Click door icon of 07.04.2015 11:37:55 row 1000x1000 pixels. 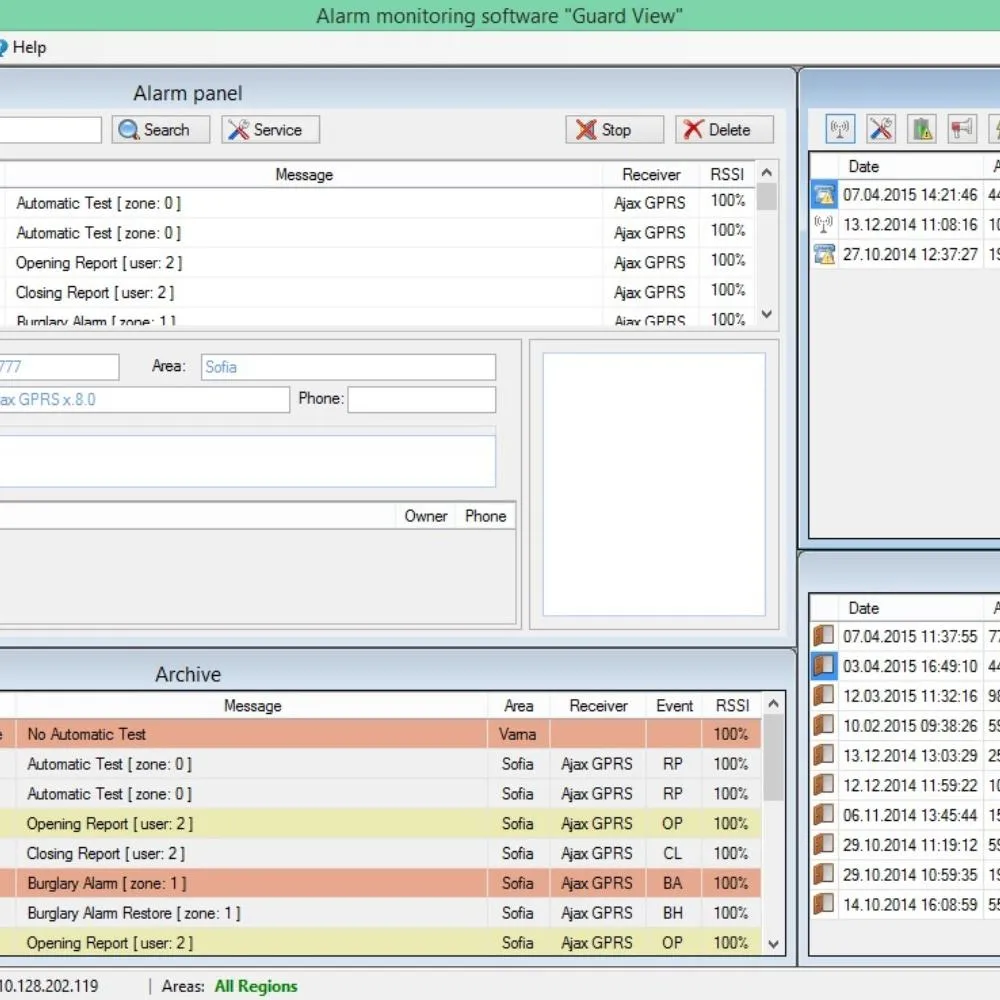pyautogui.click(x=824, y=636)
